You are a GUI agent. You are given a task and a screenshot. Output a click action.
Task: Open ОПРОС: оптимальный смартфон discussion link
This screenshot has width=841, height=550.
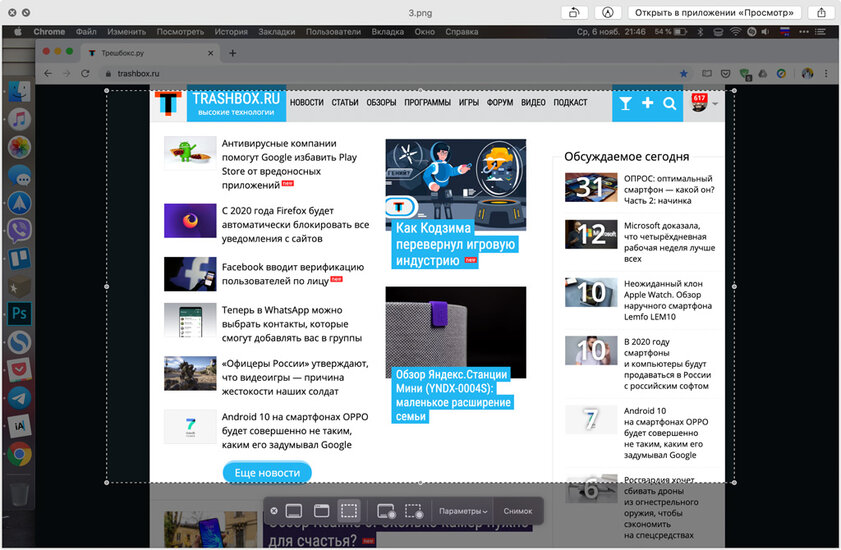coord(669,189)
